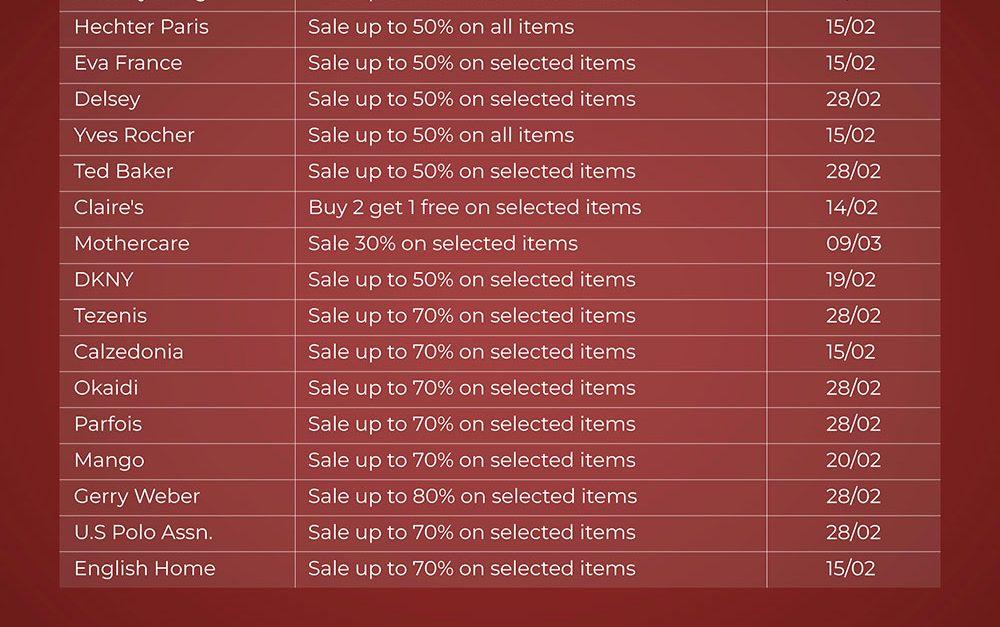Select the Tezenis brand cell
The width and height of the screenshot is (1000, 627).
[110, 315]
